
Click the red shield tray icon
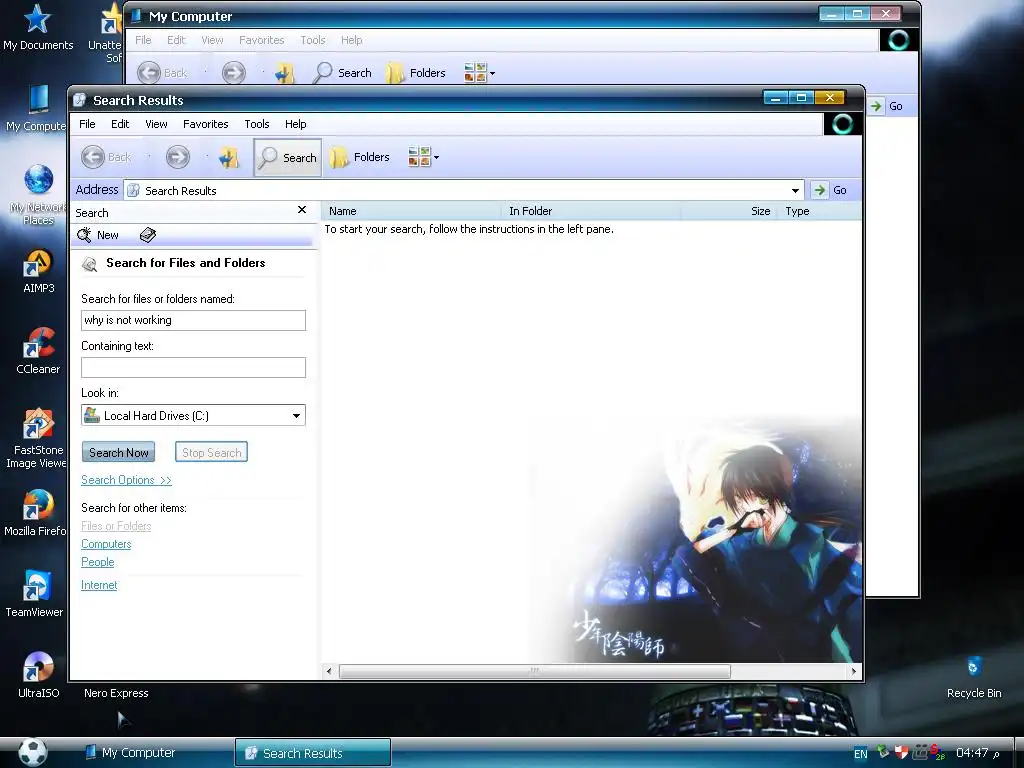901,752
